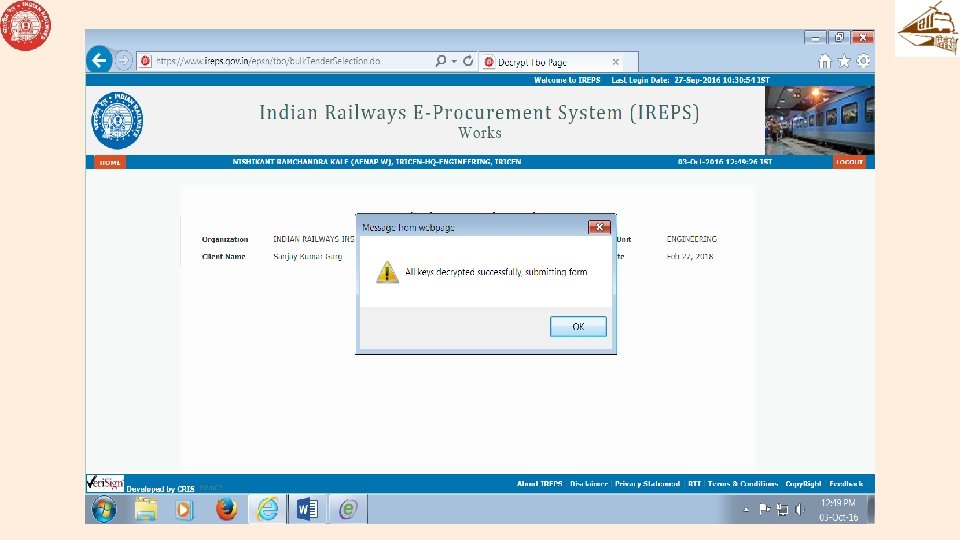Screen dimensions: 960x540
Task: Open the About IREPS footer link
Action: (539, 484)
